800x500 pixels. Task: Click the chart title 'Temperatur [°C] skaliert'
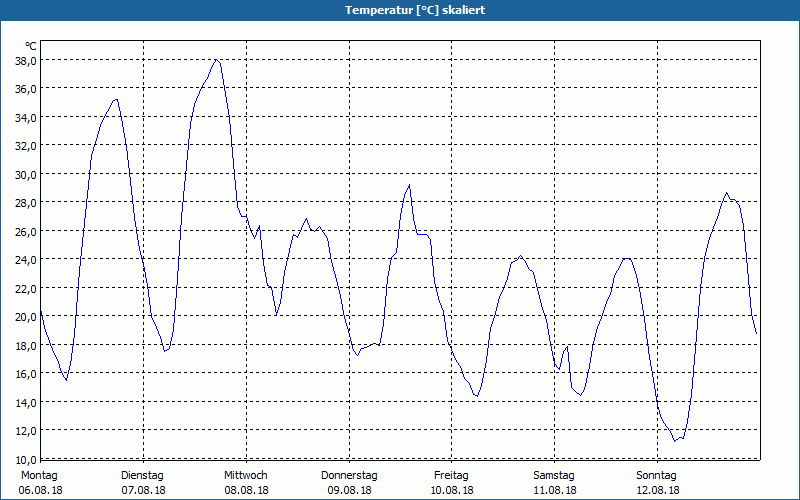415,10
